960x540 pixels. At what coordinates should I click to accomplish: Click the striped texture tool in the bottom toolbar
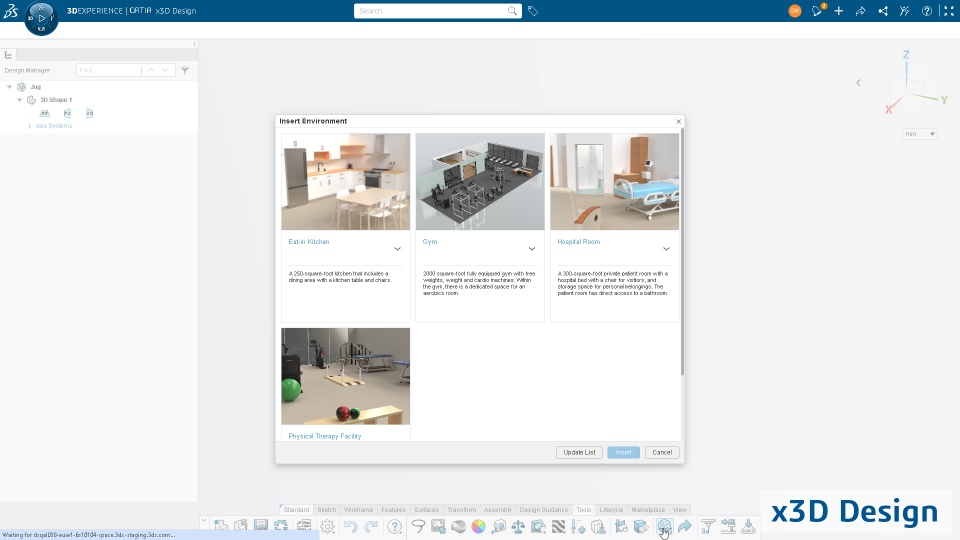[x=558, y=527]
